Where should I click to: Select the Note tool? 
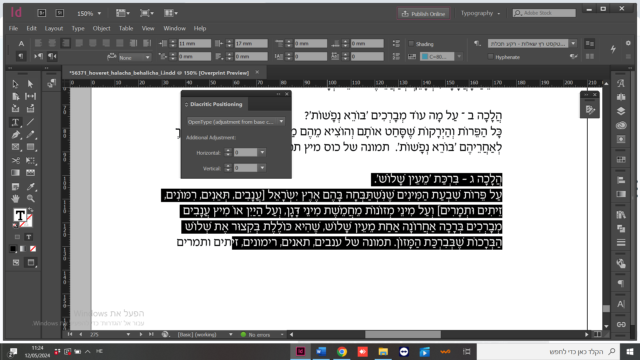pos(15,187)
